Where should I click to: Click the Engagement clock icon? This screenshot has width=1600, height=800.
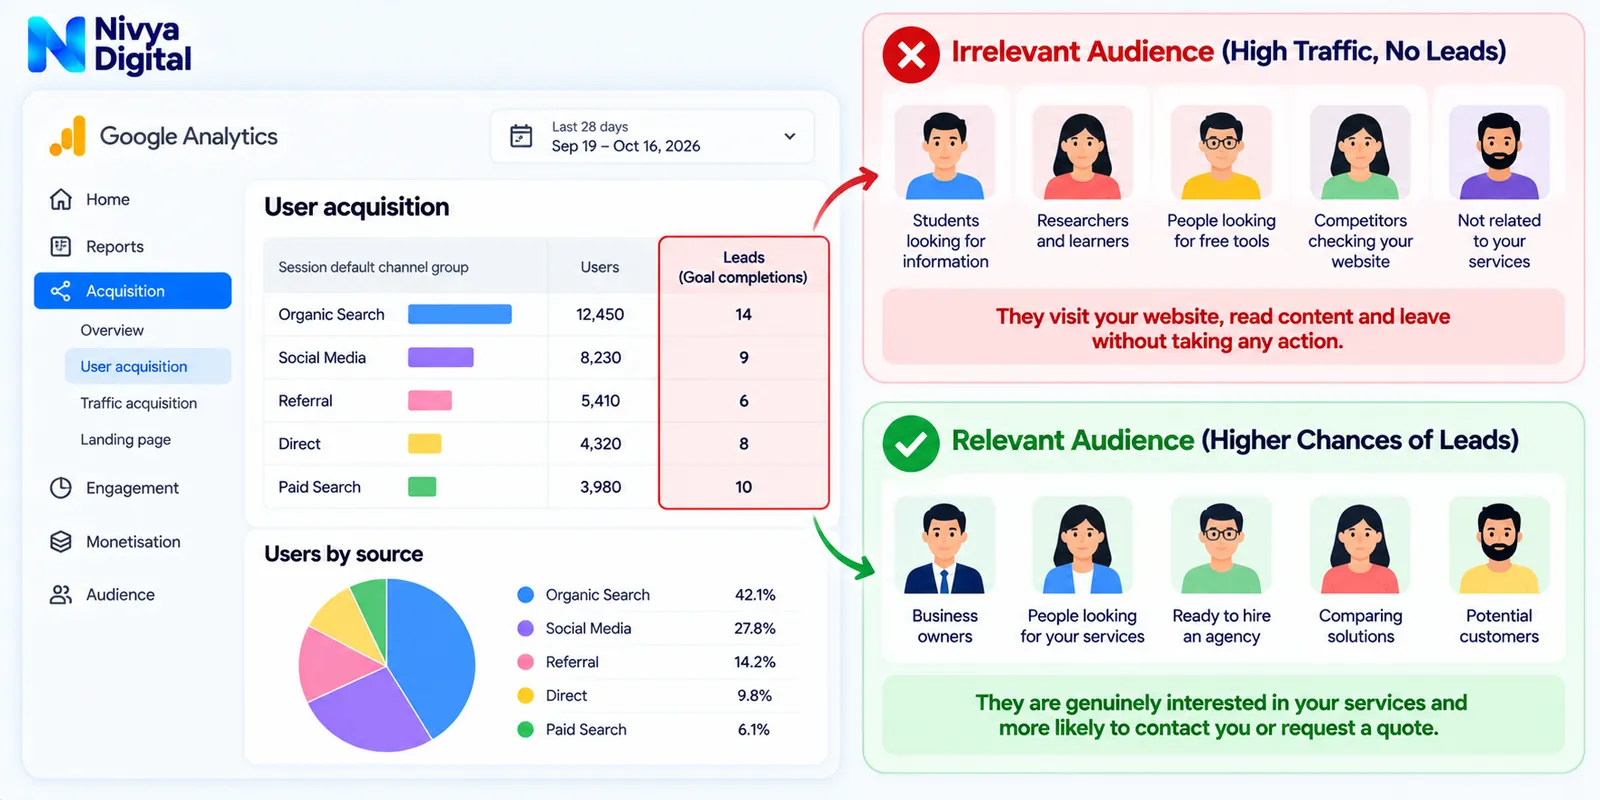[61, 488]
